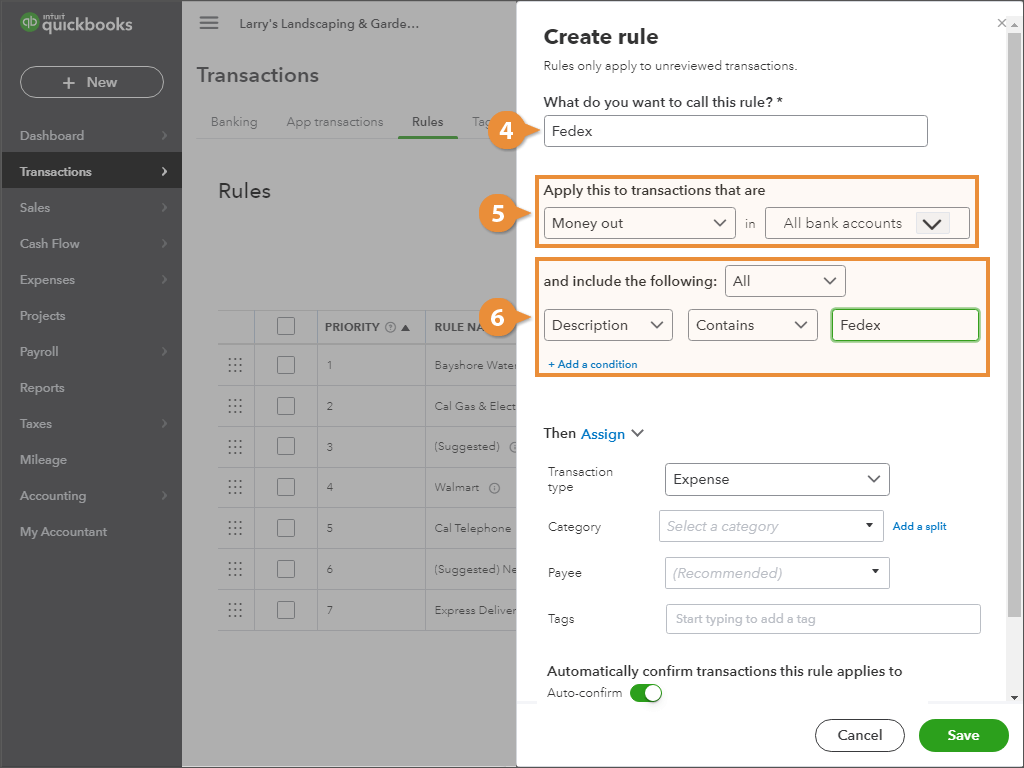The image size is (1024, 768).
Task: Check the Express Delivery rule checkbox
Action: pos(286,610)
